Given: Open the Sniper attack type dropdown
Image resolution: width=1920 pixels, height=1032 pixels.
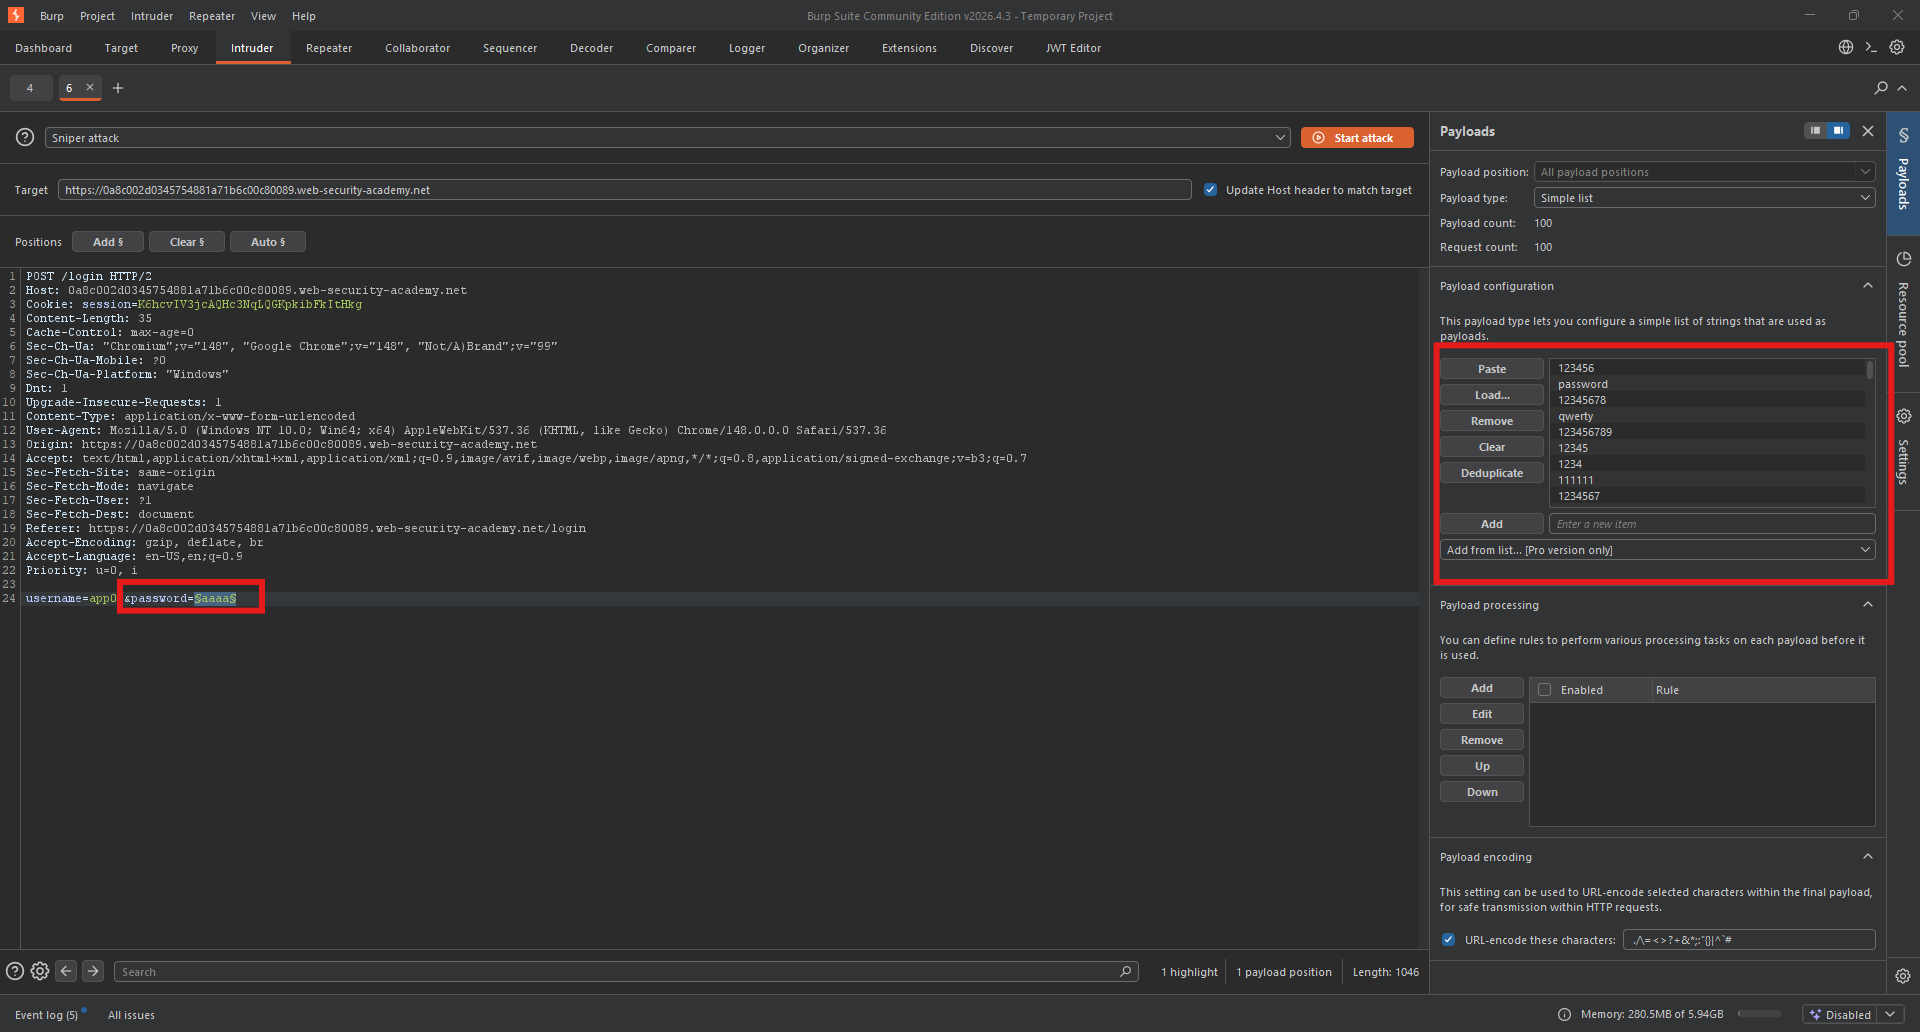Looking at the screenshot, I should click(x=668, y=138).
